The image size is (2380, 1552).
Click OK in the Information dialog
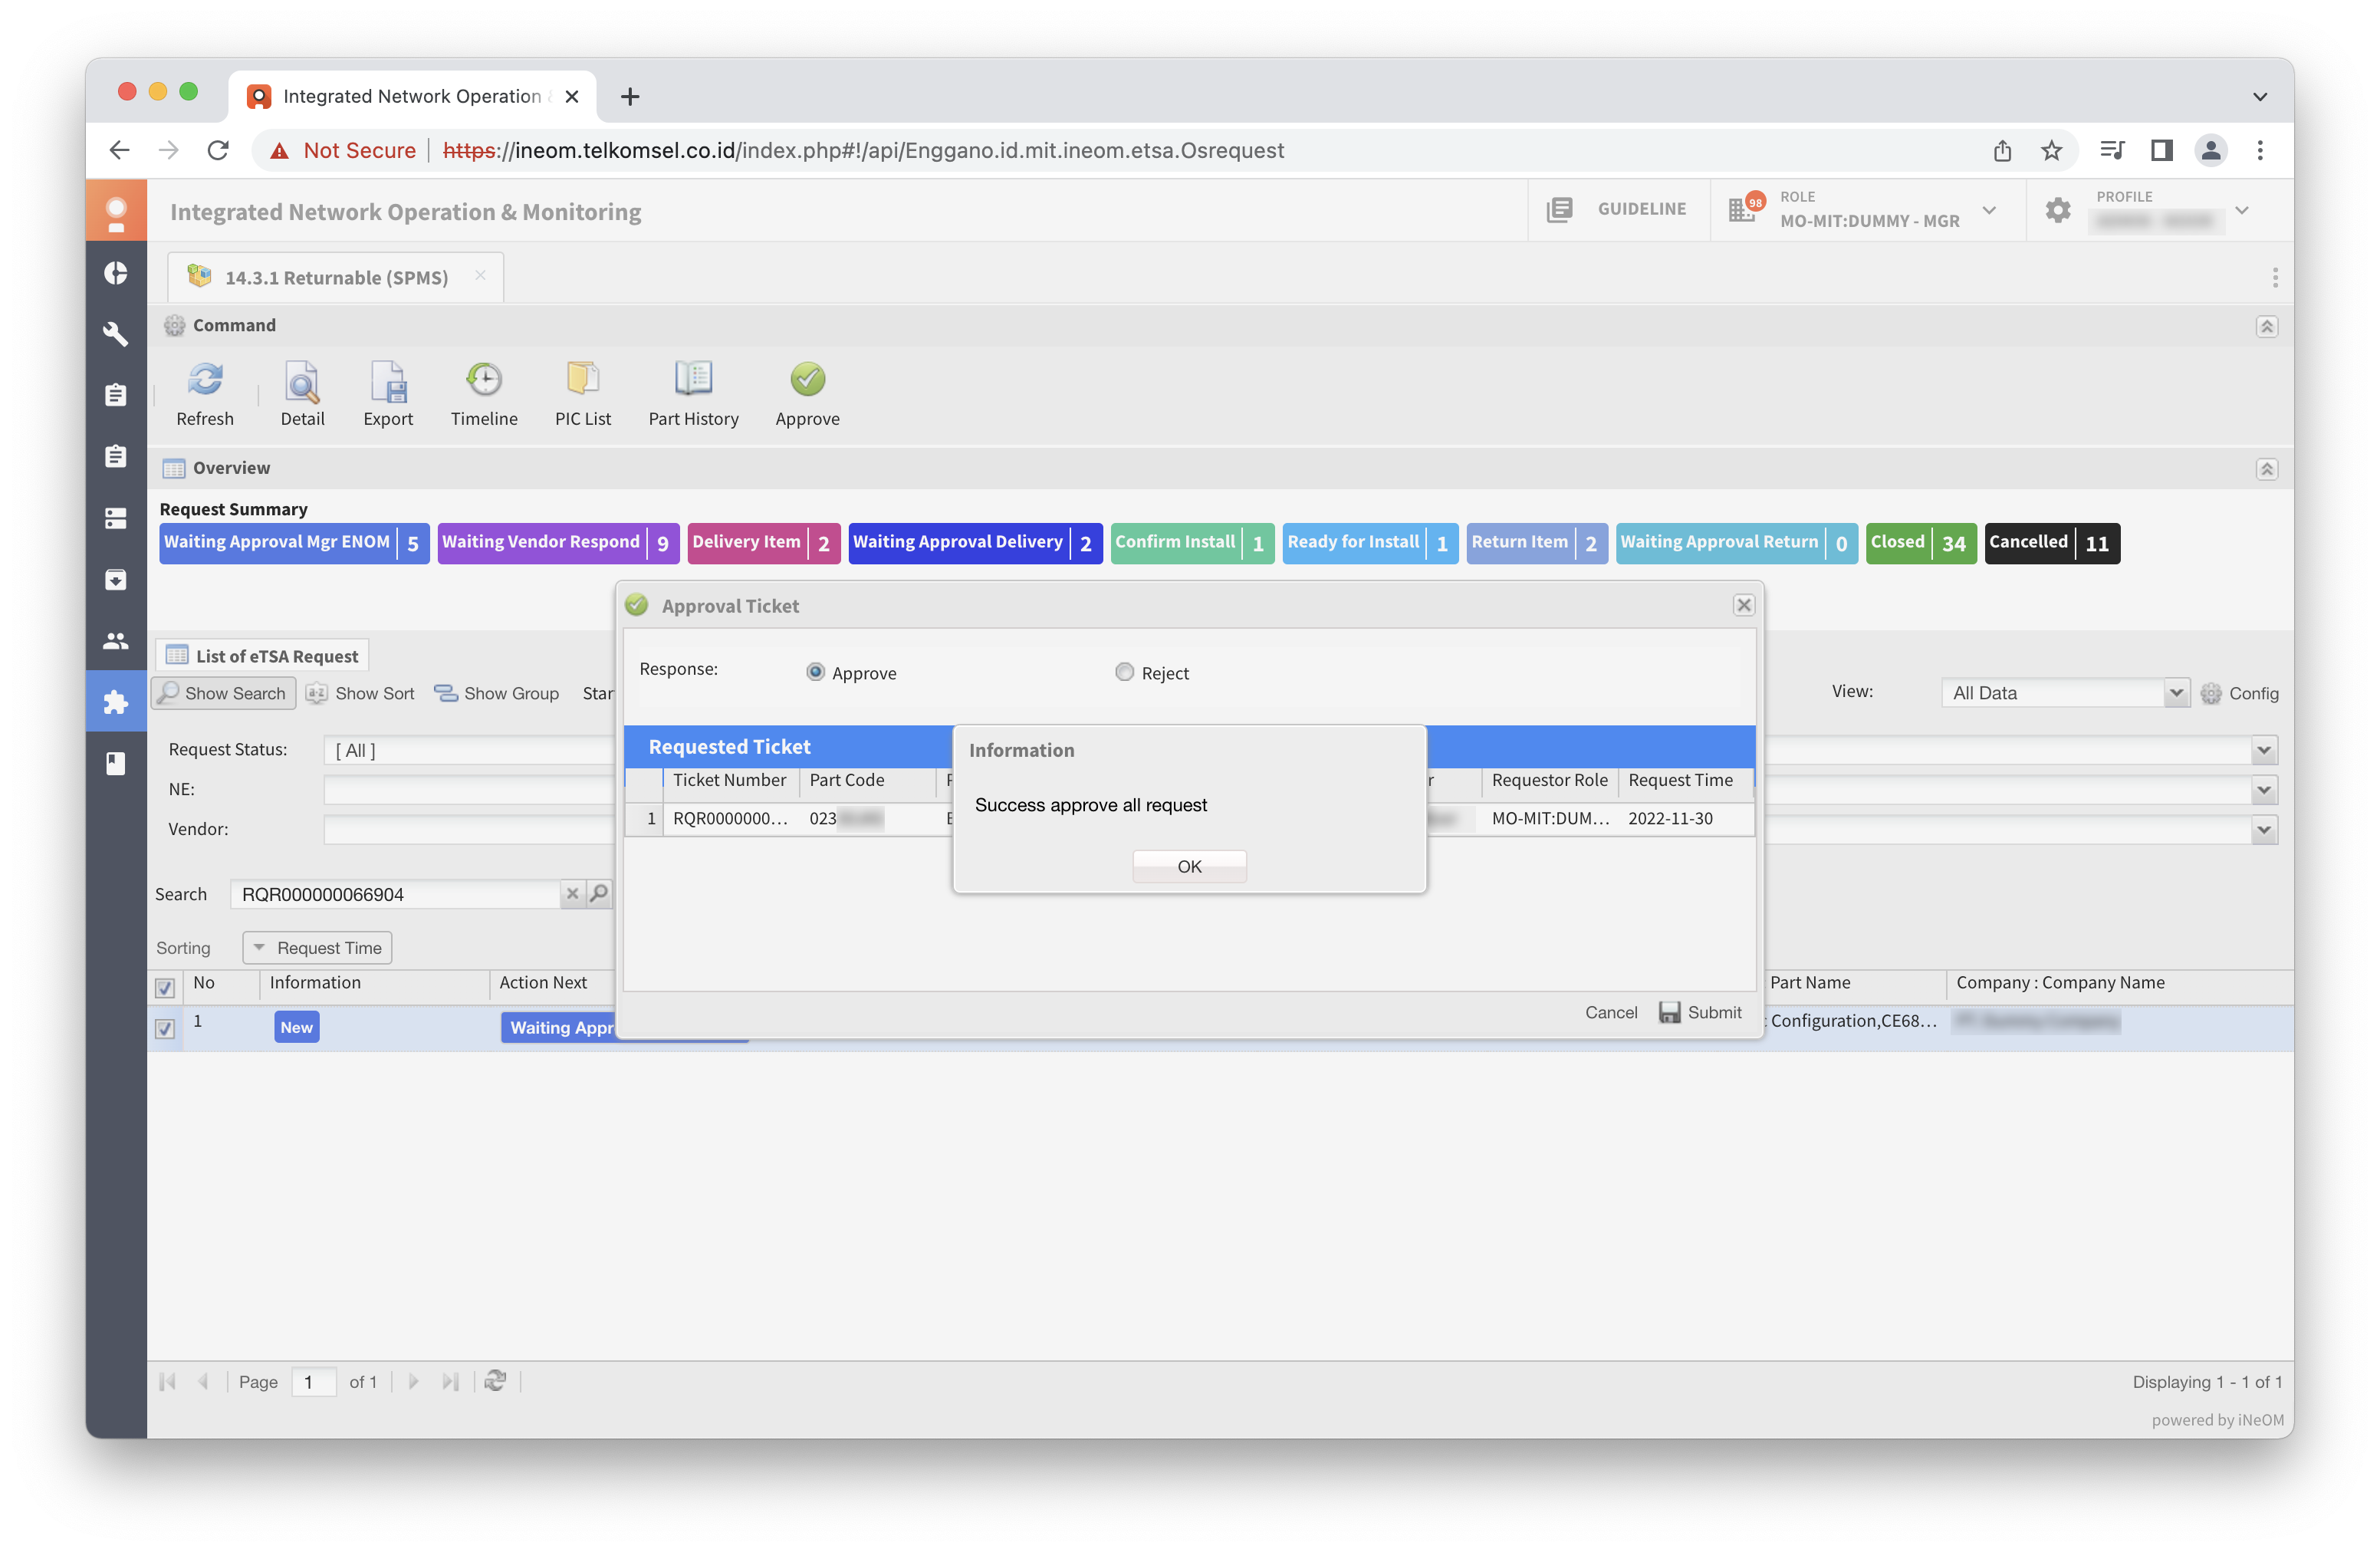tap(1189, 866)
